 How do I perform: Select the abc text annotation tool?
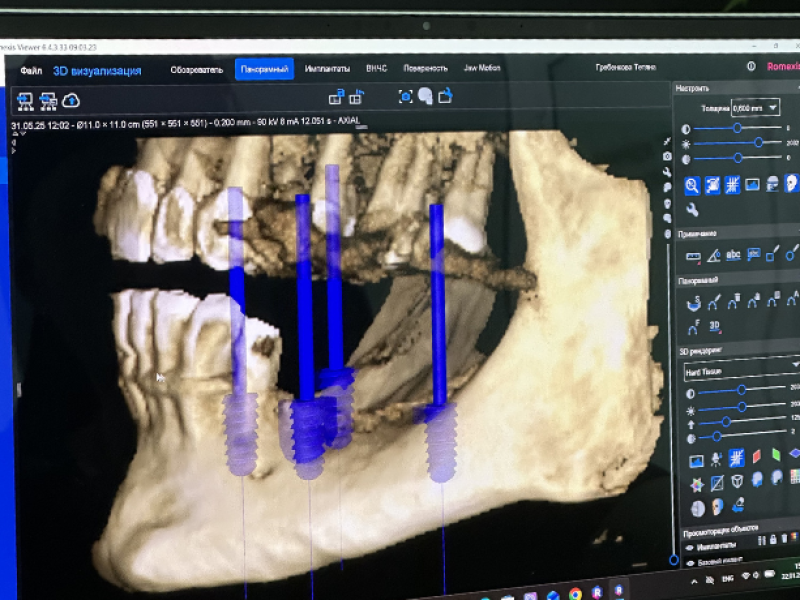point(733,255)
